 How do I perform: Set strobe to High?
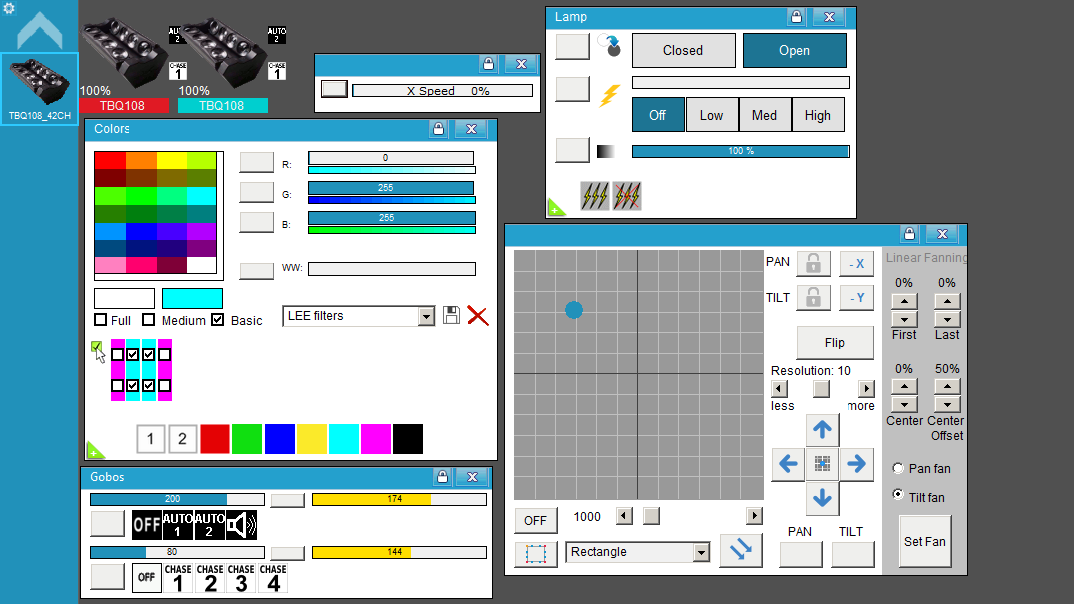pos(818,115)
